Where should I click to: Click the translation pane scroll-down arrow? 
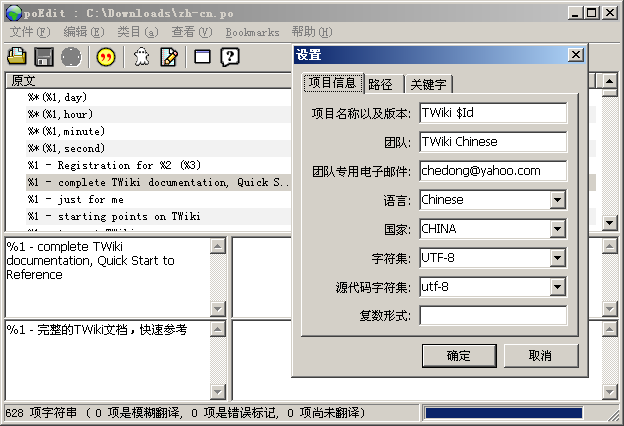click(x=217, y=392)
